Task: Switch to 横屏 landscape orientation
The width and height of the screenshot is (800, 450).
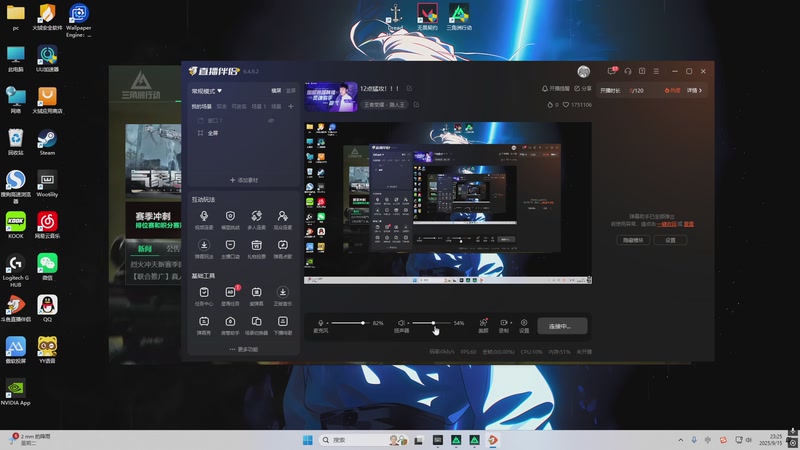Action: [x=276, y=91]
